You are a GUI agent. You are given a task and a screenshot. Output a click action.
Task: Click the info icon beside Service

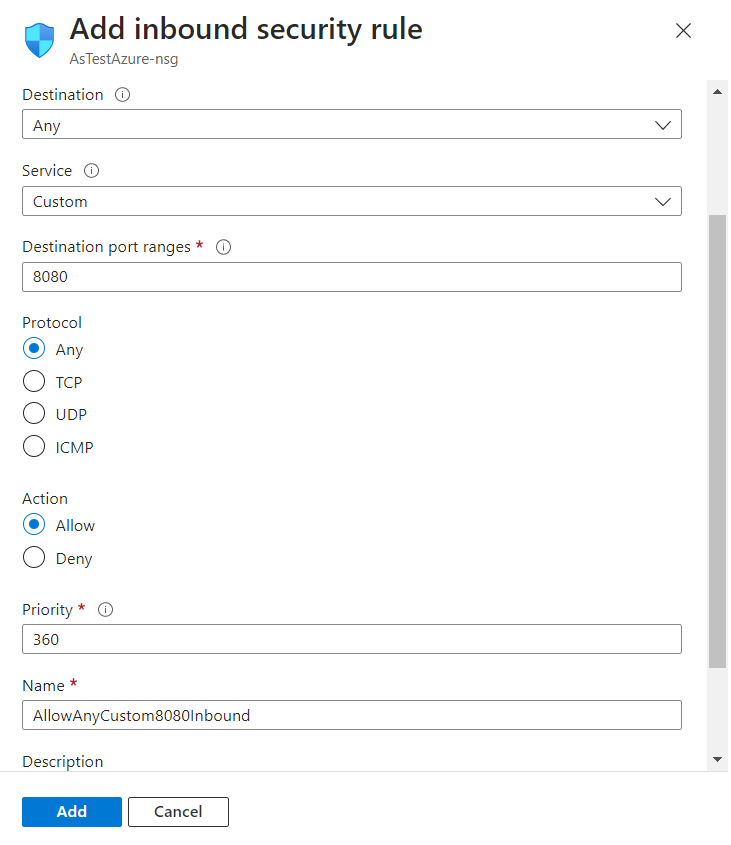tap(92, 171)
